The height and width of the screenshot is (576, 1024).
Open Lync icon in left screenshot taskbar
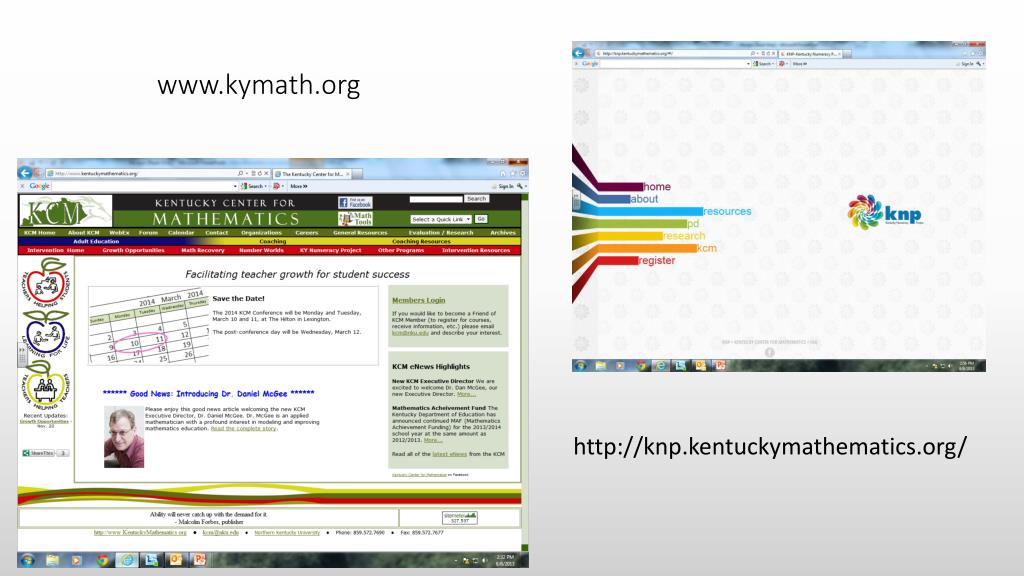tap(151, 560)
